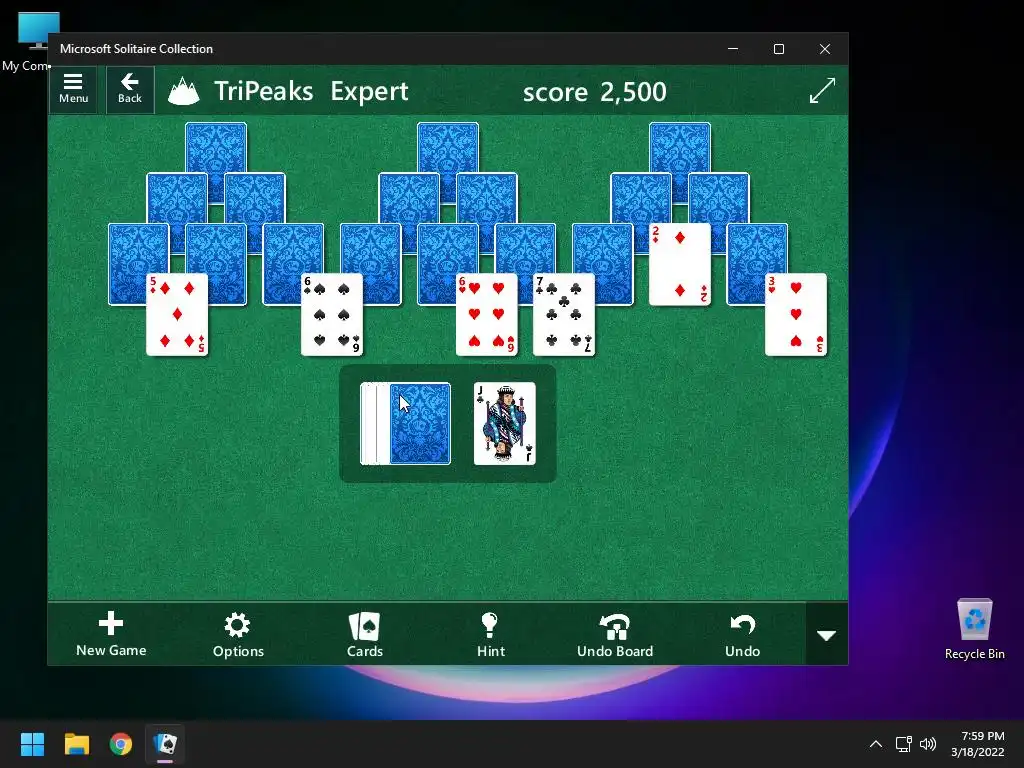Click Solitaire Collection taskbar icon
Screen dimensions: 1024x768
click(165, 744)
